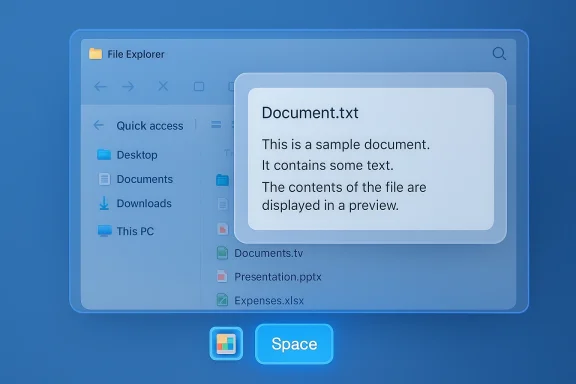This screenshot has height=384, width=576.
Task: Select the Presentation.pptx file
Action: pyautogui.click(x=269, y=277)
